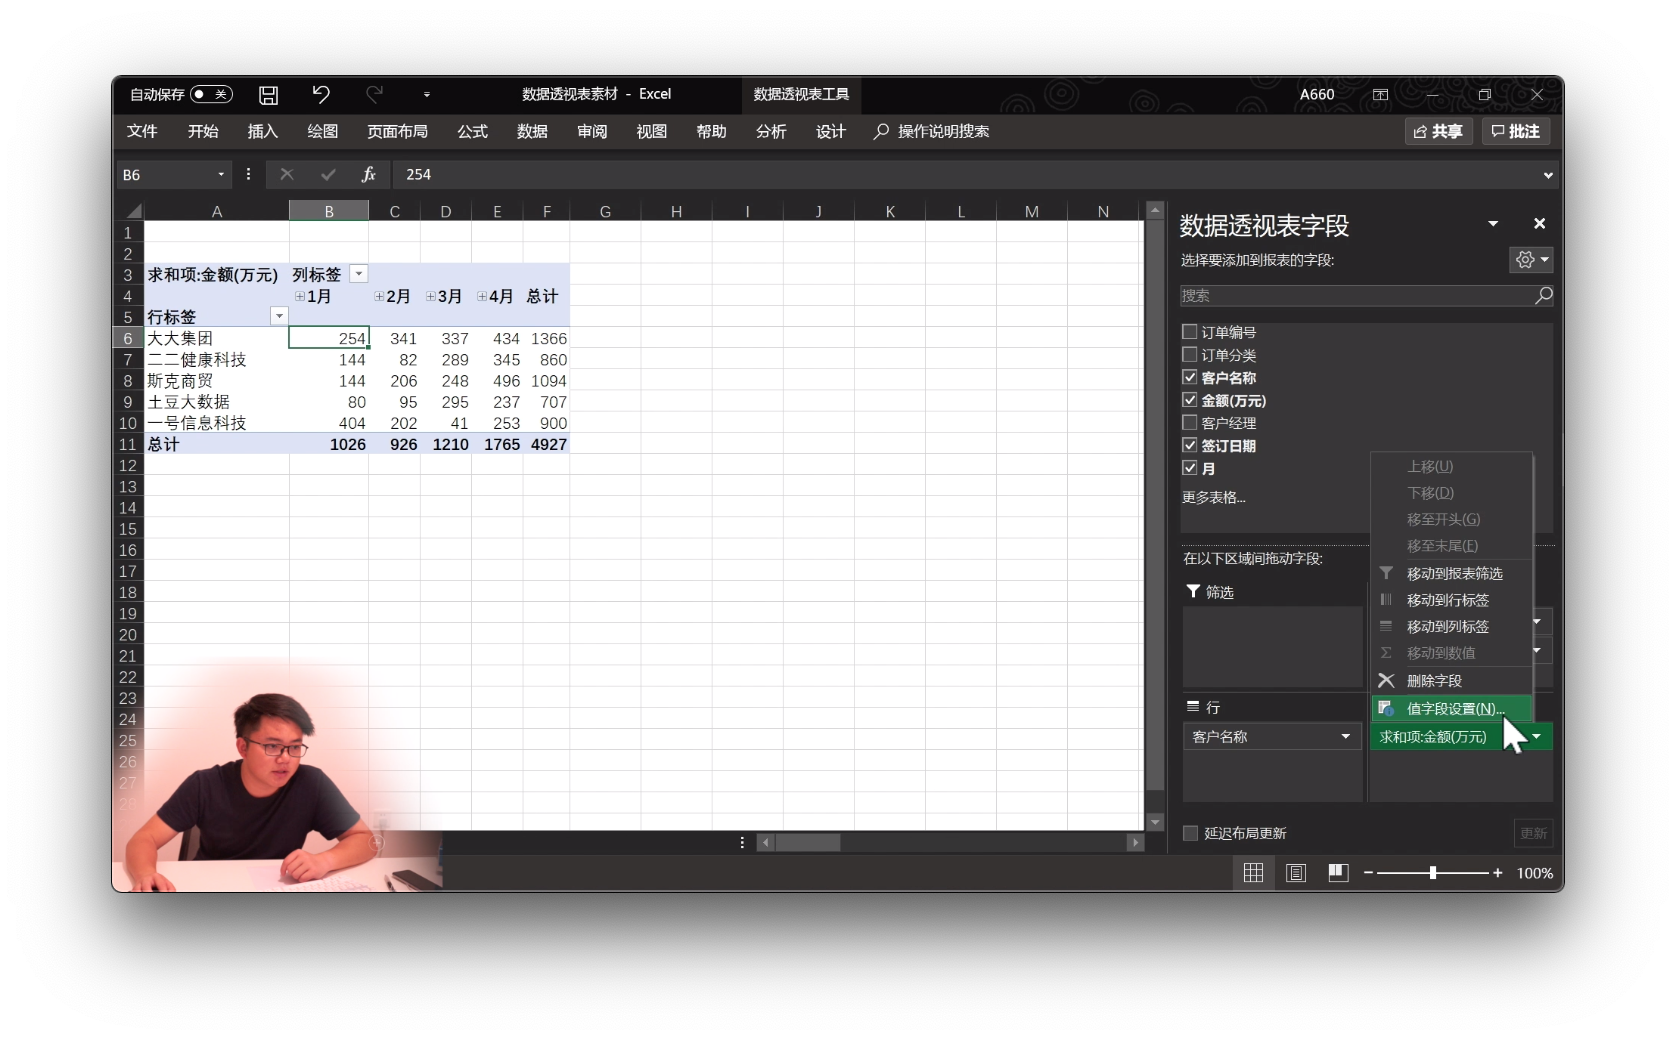Click the zoom out minus icon
Image resolution: width=1676 pixels, height=1040 pixels.
1368,873
